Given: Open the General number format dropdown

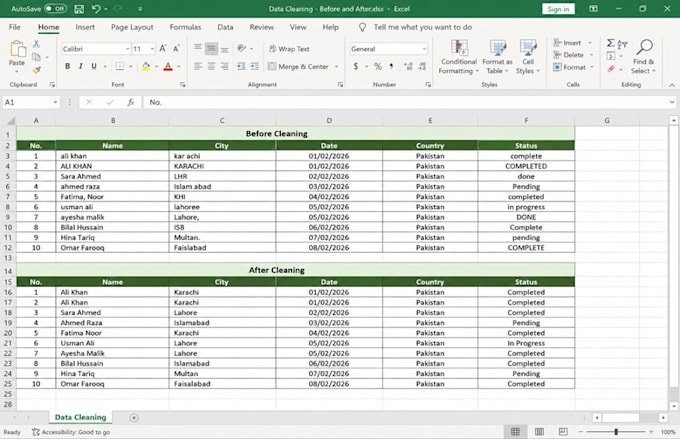Looking at the screenshot, I should pyautogui.click(x=424, y=49).
